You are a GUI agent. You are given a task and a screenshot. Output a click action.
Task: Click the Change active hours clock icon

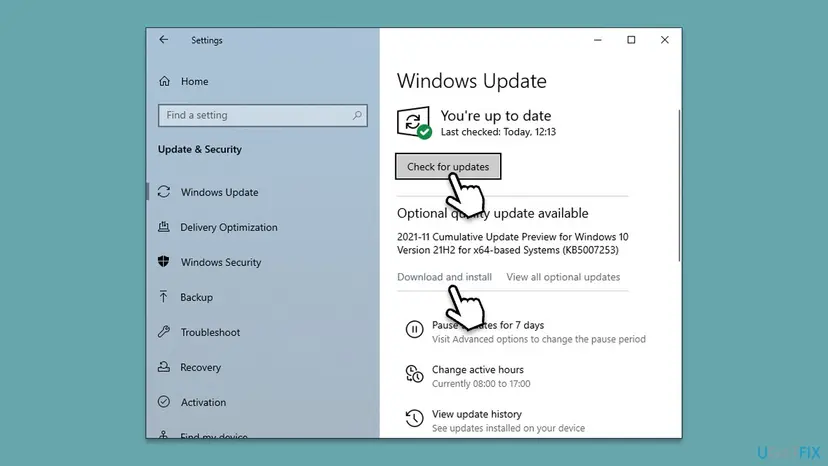[x=415, y=374]
